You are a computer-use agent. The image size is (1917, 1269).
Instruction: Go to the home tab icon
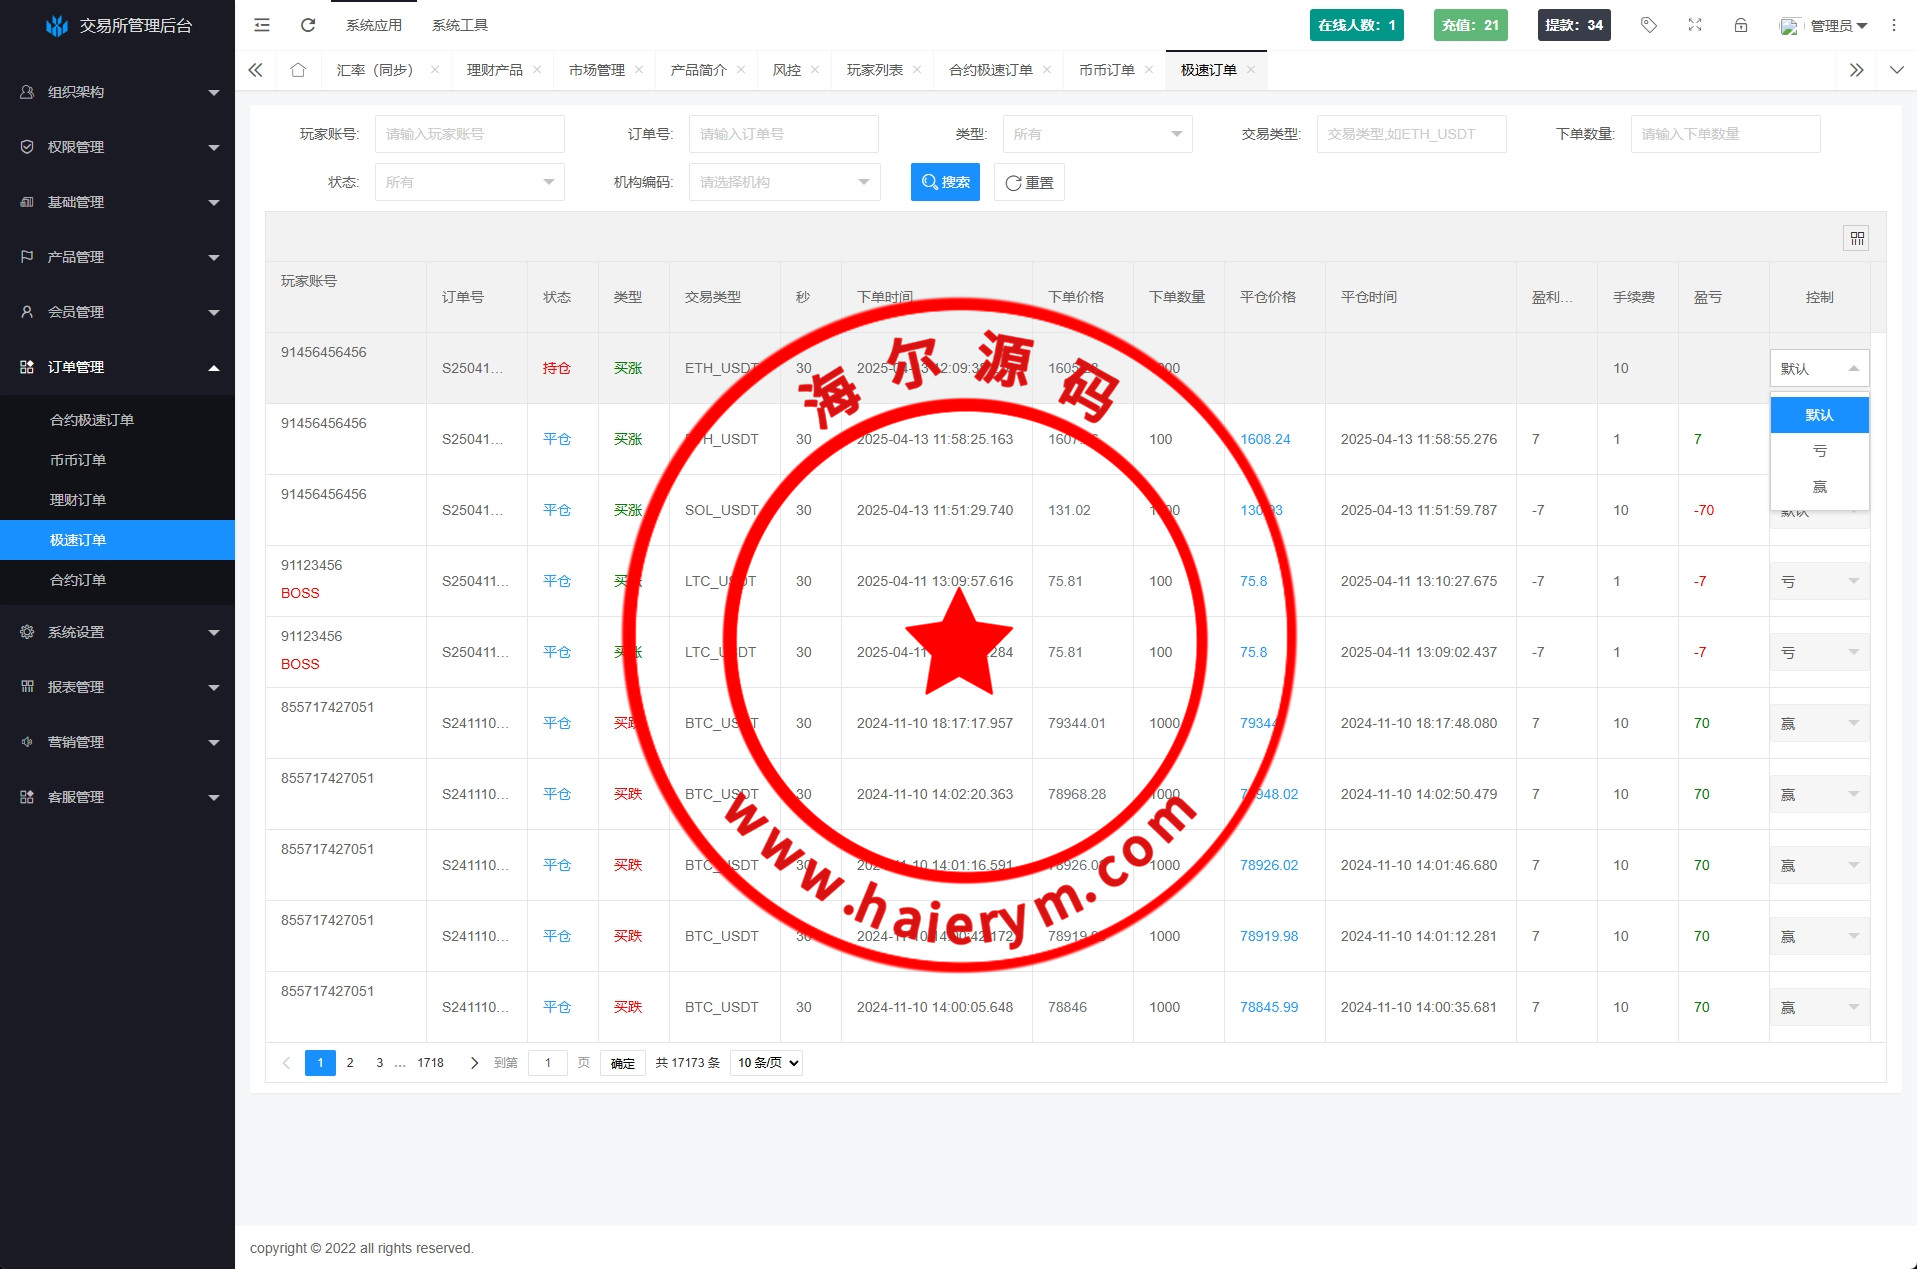coord(298,70)
